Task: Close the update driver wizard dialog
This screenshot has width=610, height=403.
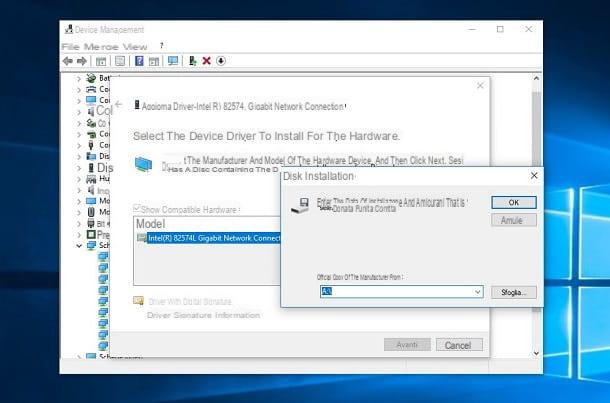Action: [x=480, y=86]
